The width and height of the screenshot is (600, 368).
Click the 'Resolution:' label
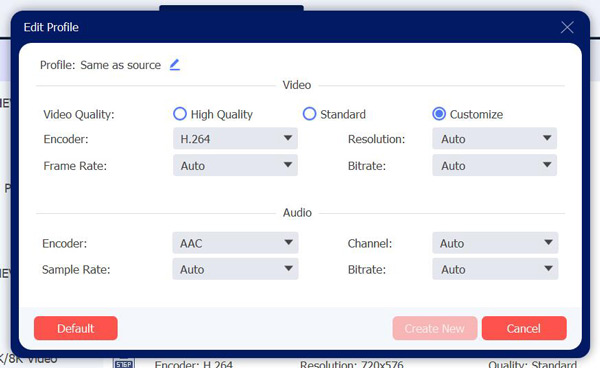(376, 139)
